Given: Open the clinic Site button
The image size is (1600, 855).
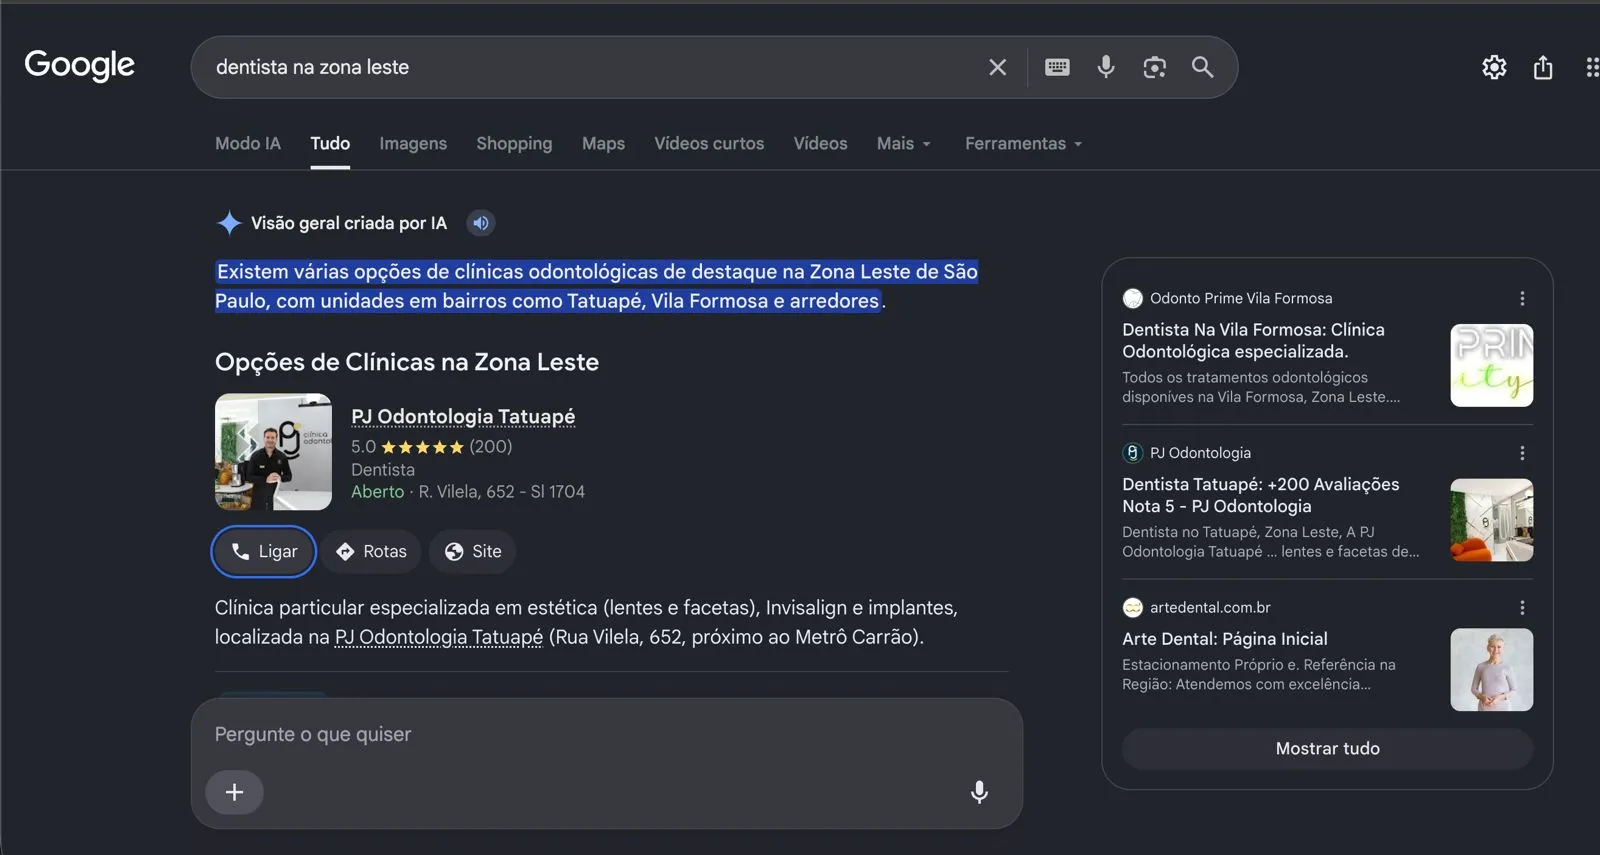Looking at the screenshot, I should [x=472, y=551].
